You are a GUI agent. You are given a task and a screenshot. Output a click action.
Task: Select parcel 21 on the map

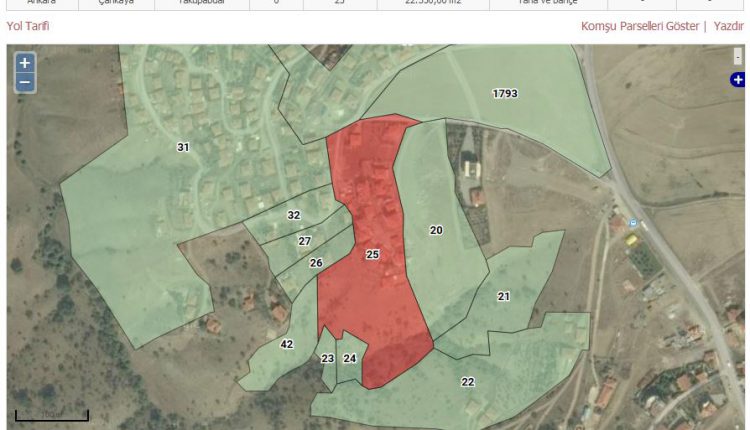coord(503,296)
